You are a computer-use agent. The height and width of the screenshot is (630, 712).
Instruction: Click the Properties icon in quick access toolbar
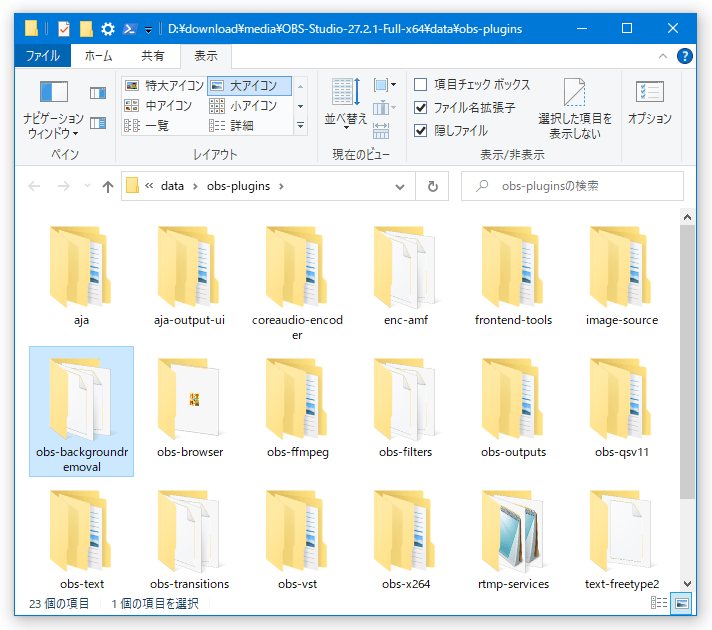click(64, 29)
